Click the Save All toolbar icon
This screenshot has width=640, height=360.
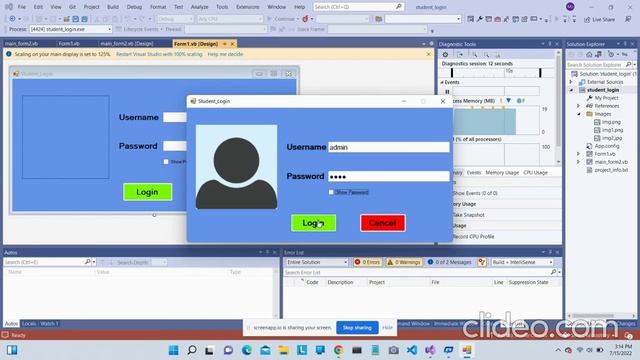click(84, 19)
